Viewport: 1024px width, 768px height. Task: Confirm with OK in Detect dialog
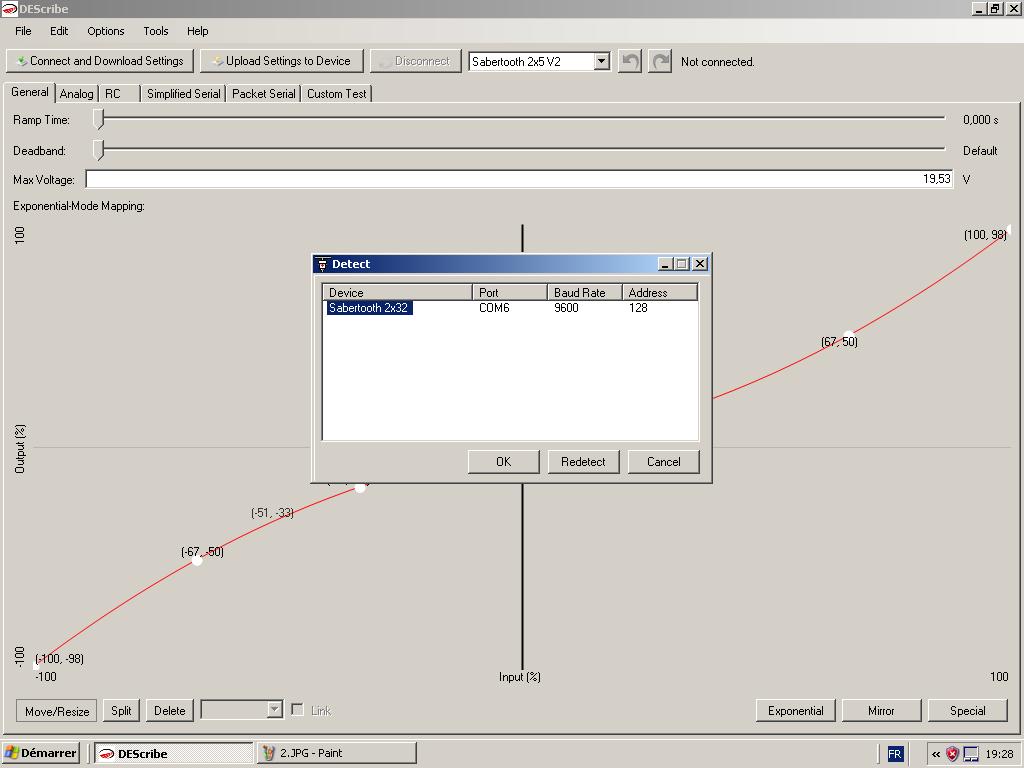coord(504,462)
